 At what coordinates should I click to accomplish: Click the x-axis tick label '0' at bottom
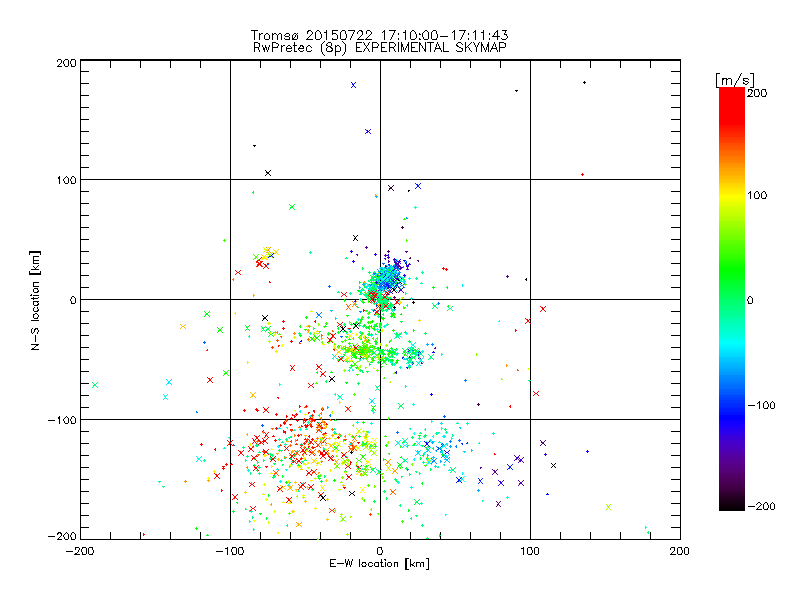[x=380, y=551]
